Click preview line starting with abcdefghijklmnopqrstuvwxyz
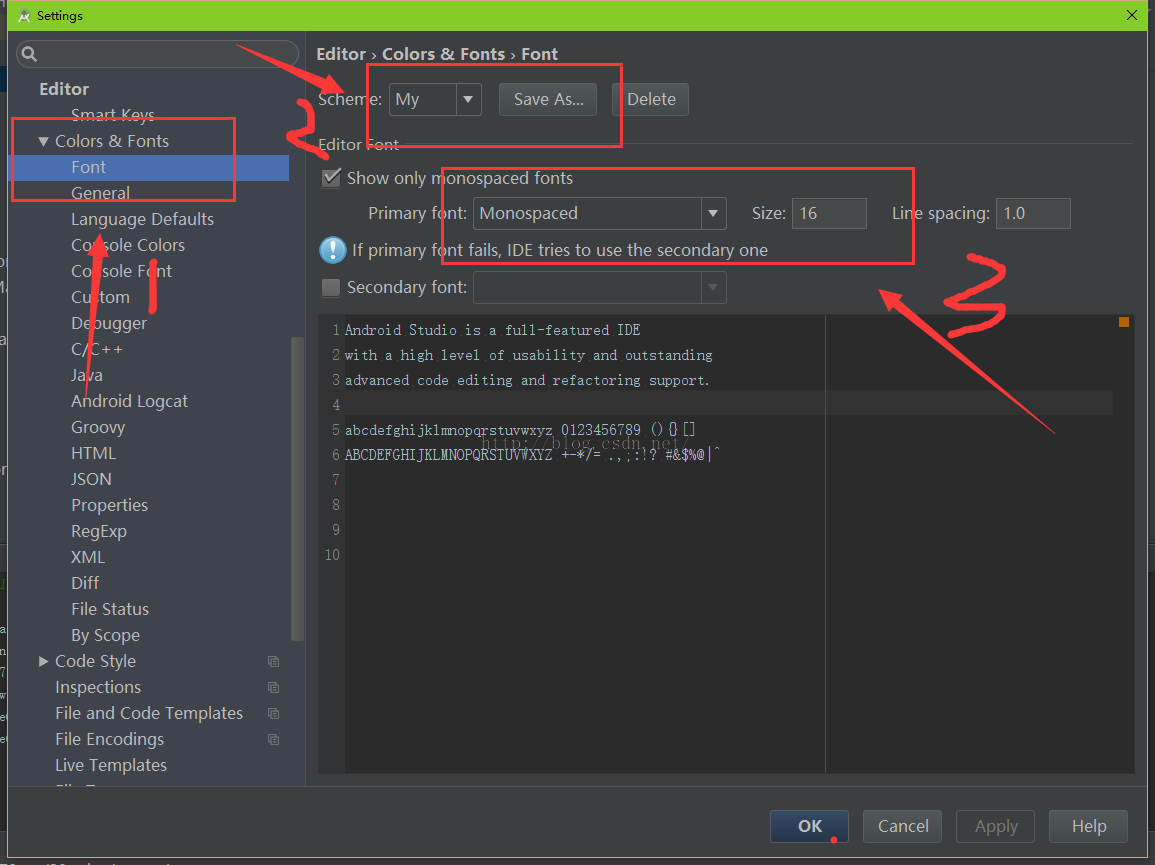Viewport: 1155px width, 865px height. 520,430
